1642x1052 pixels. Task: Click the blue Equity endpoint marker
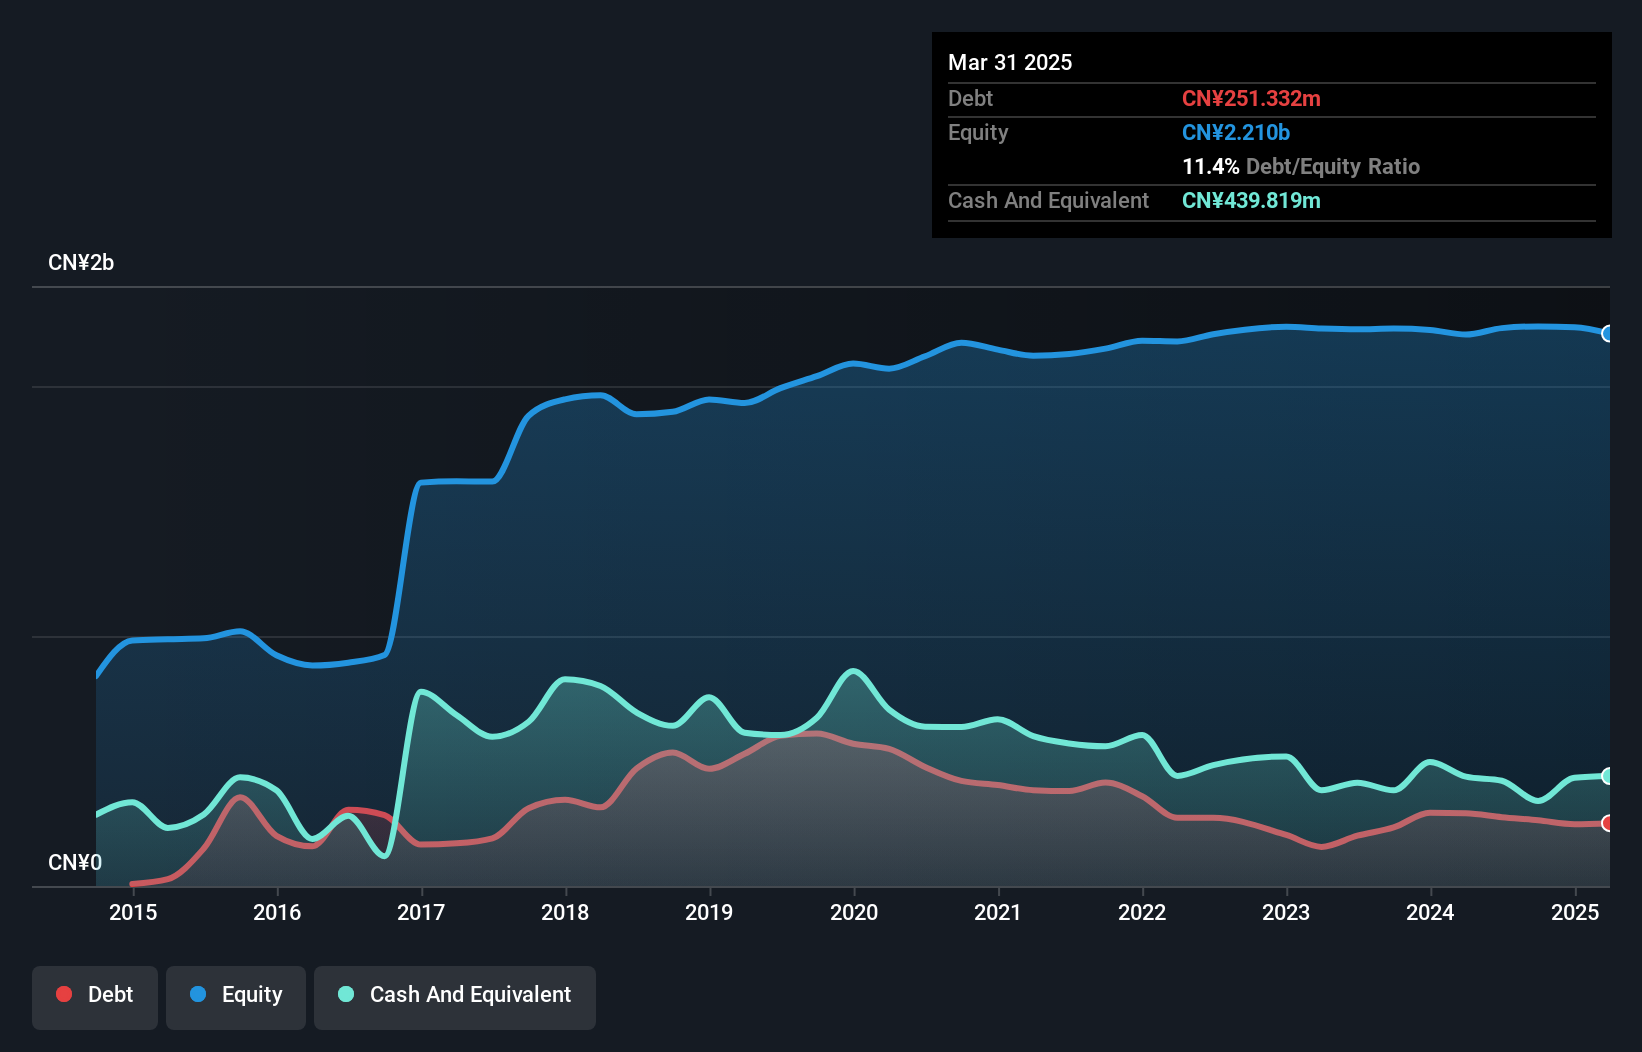point(1608,334)
